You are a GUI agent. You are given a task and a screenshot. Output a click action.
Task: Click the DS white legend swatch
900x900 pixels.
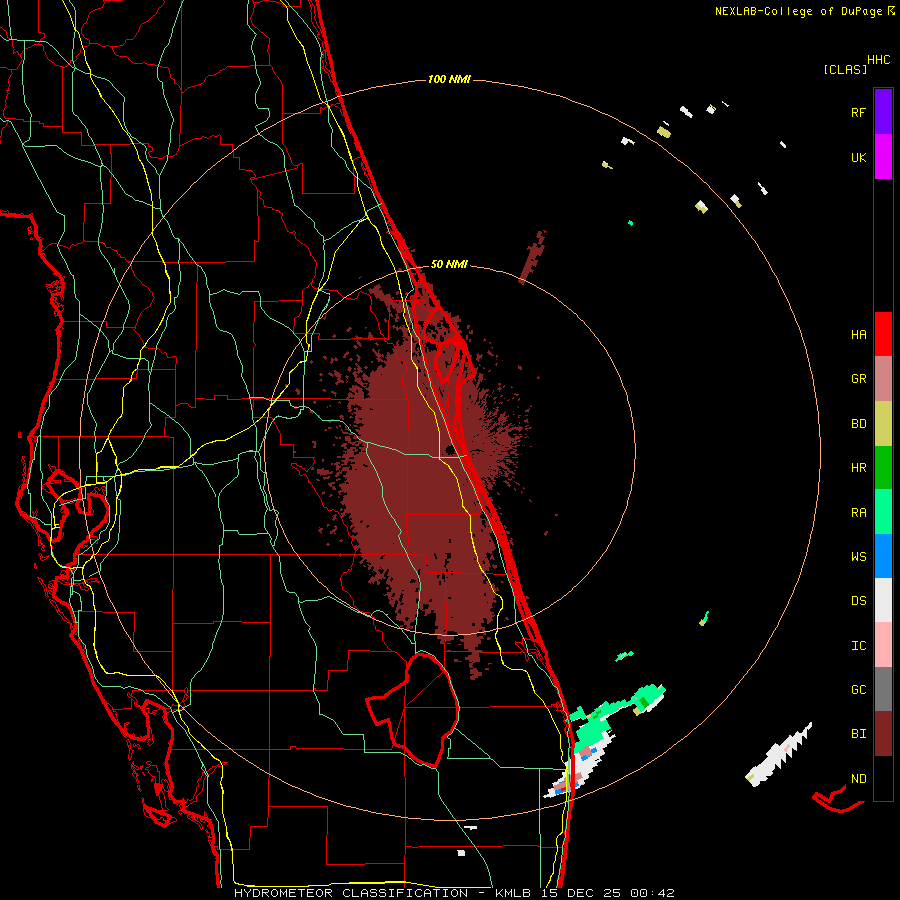click(883, 600)
